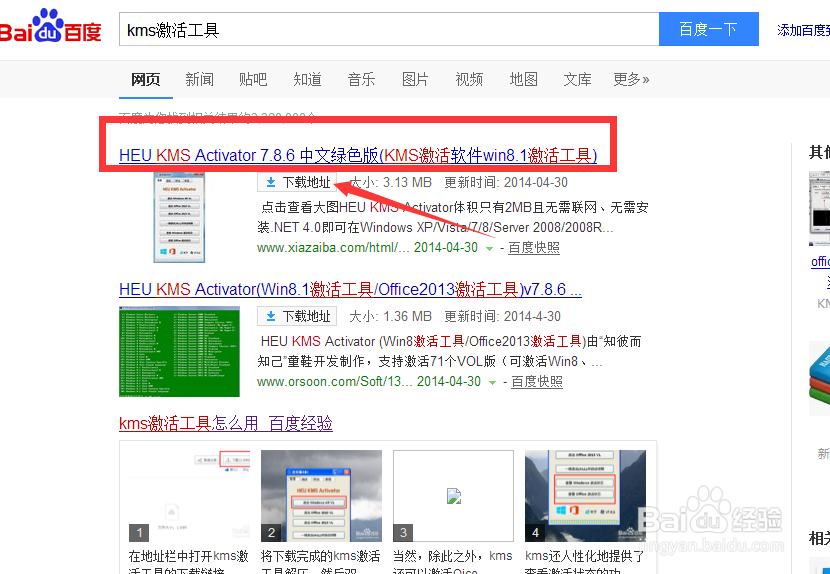Expand the 更多» menu
830x574 pixels.
tap(631, 79)
